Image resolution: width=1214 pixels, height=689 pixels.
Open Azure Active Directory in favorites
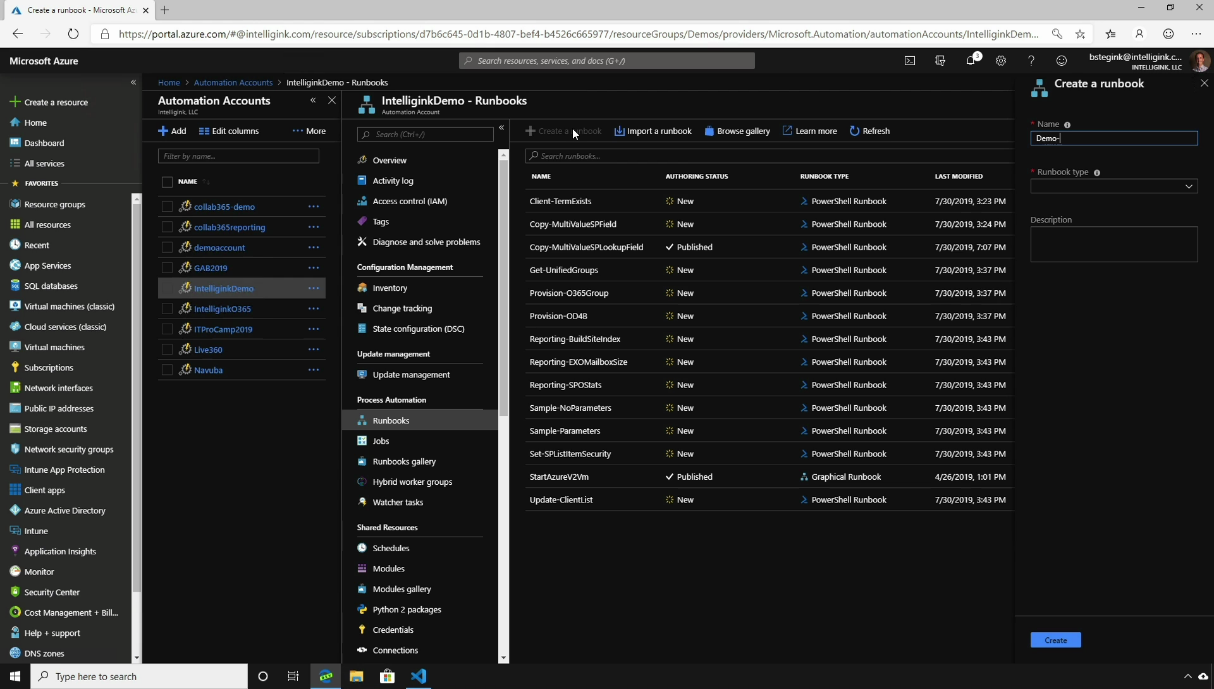pyautogui.click(x=64, y=511)
